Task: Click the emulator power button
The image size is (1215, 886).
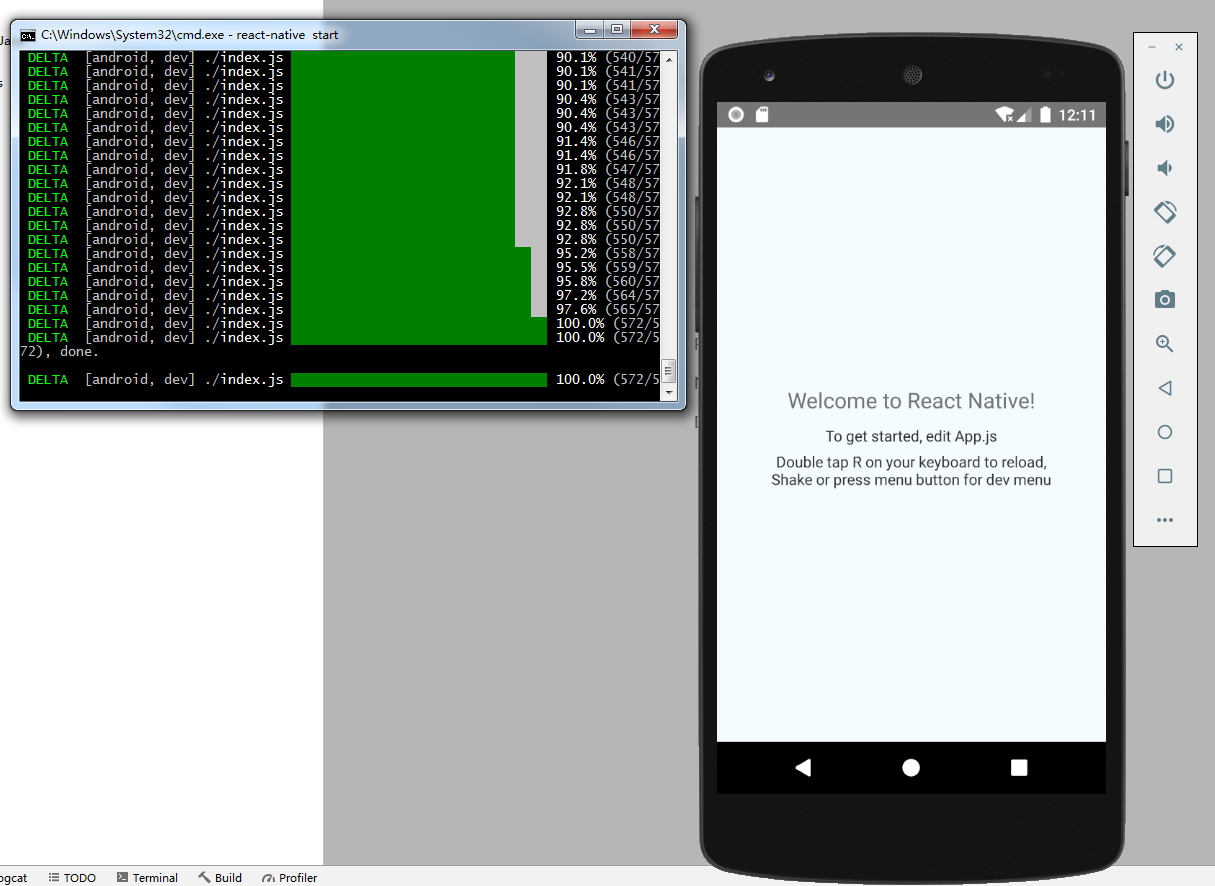Action: 1164,80
